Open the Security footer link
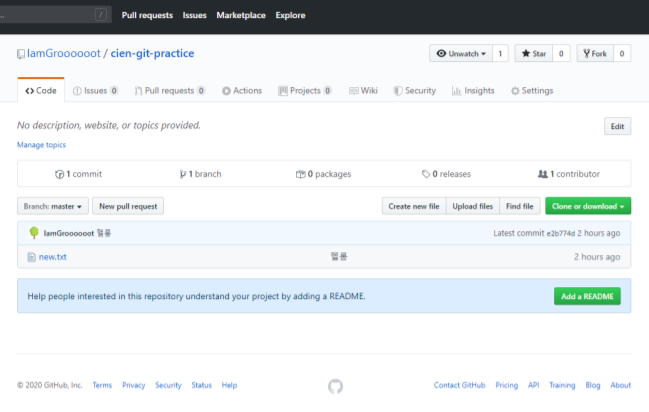Image resolution: width=649 pixels, height=412 pixels. tap(168, 385)
